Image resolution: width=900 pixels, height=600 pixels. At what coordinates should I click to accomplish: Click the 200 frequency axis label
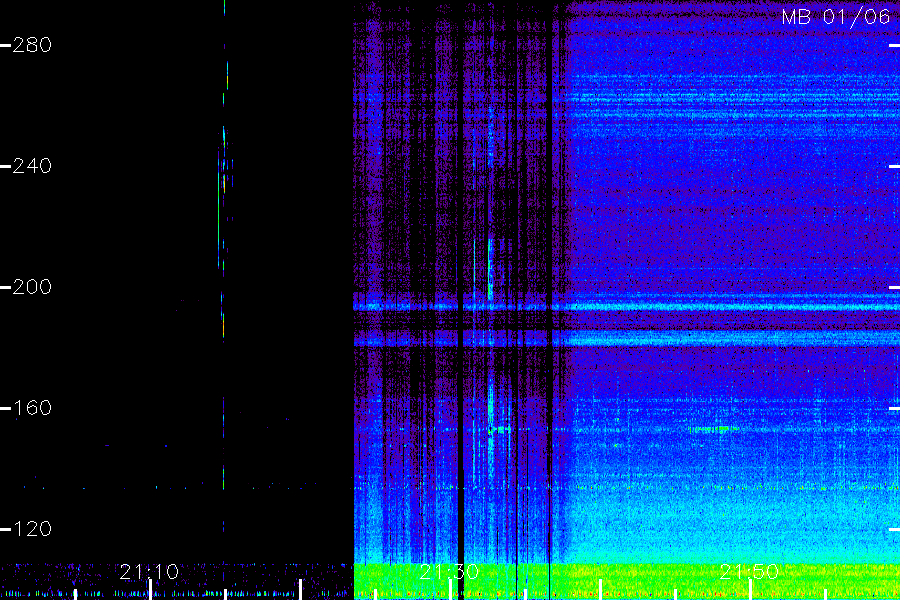32,287
